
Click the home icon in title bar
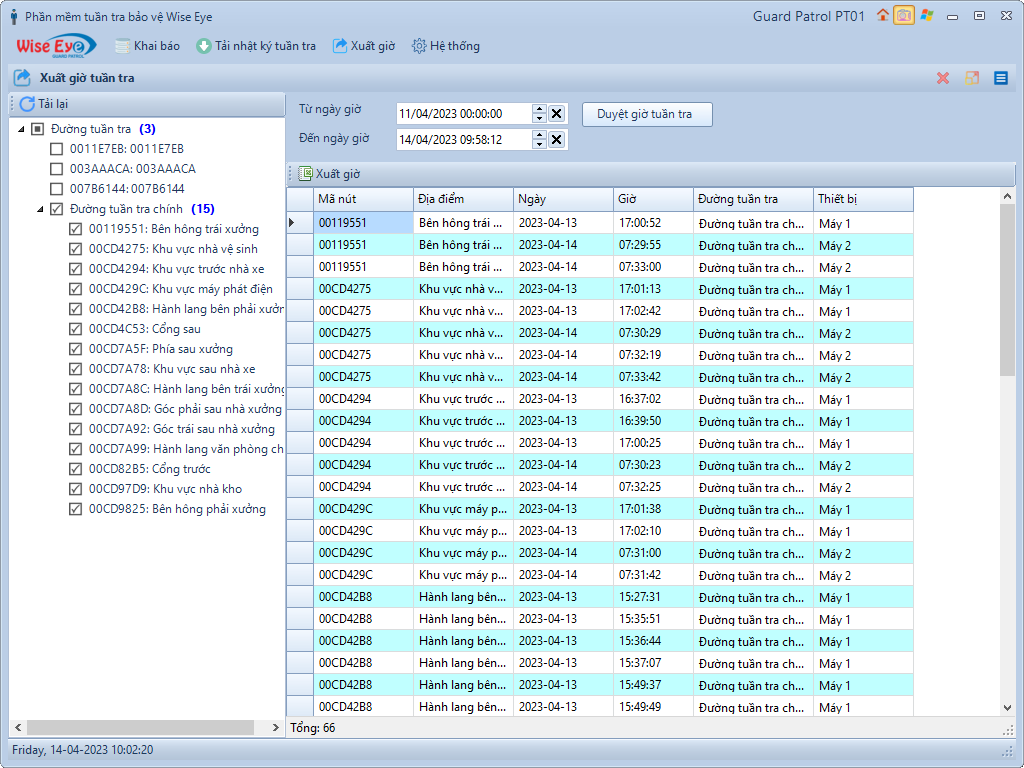point(882,15)
